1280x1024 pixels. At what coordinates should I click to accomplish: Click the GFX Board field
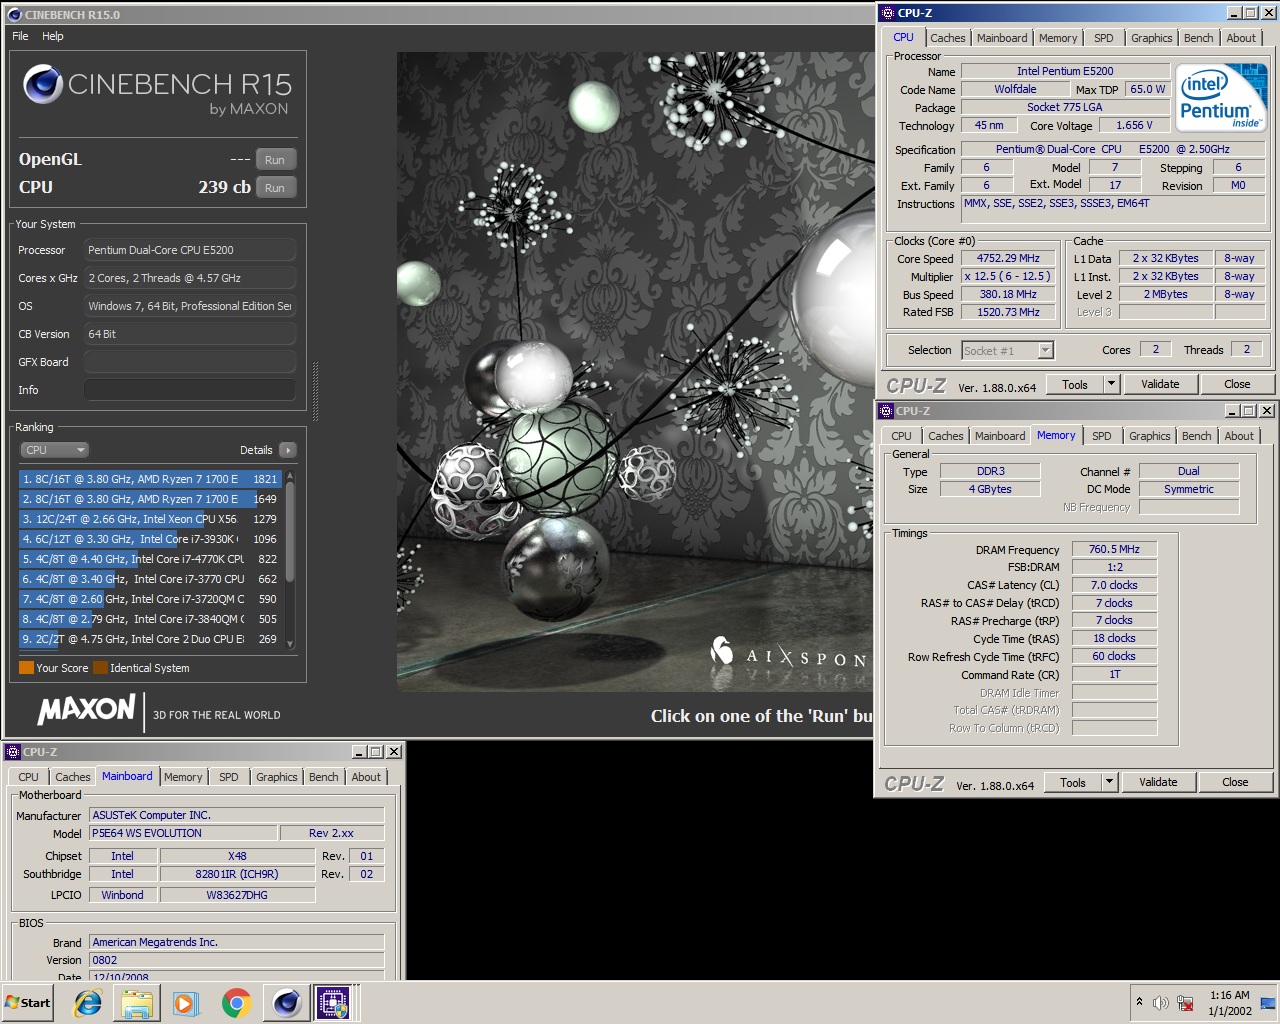(x=190, y=362)
